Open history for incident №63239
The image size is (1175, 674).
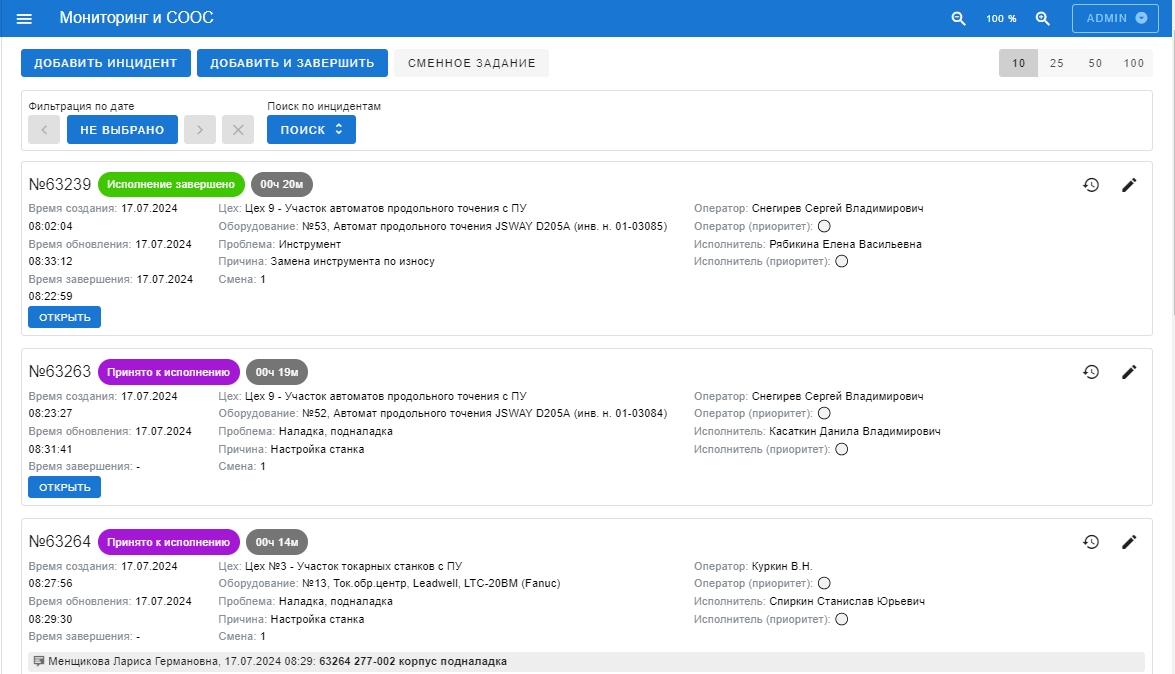(1091, 185)
